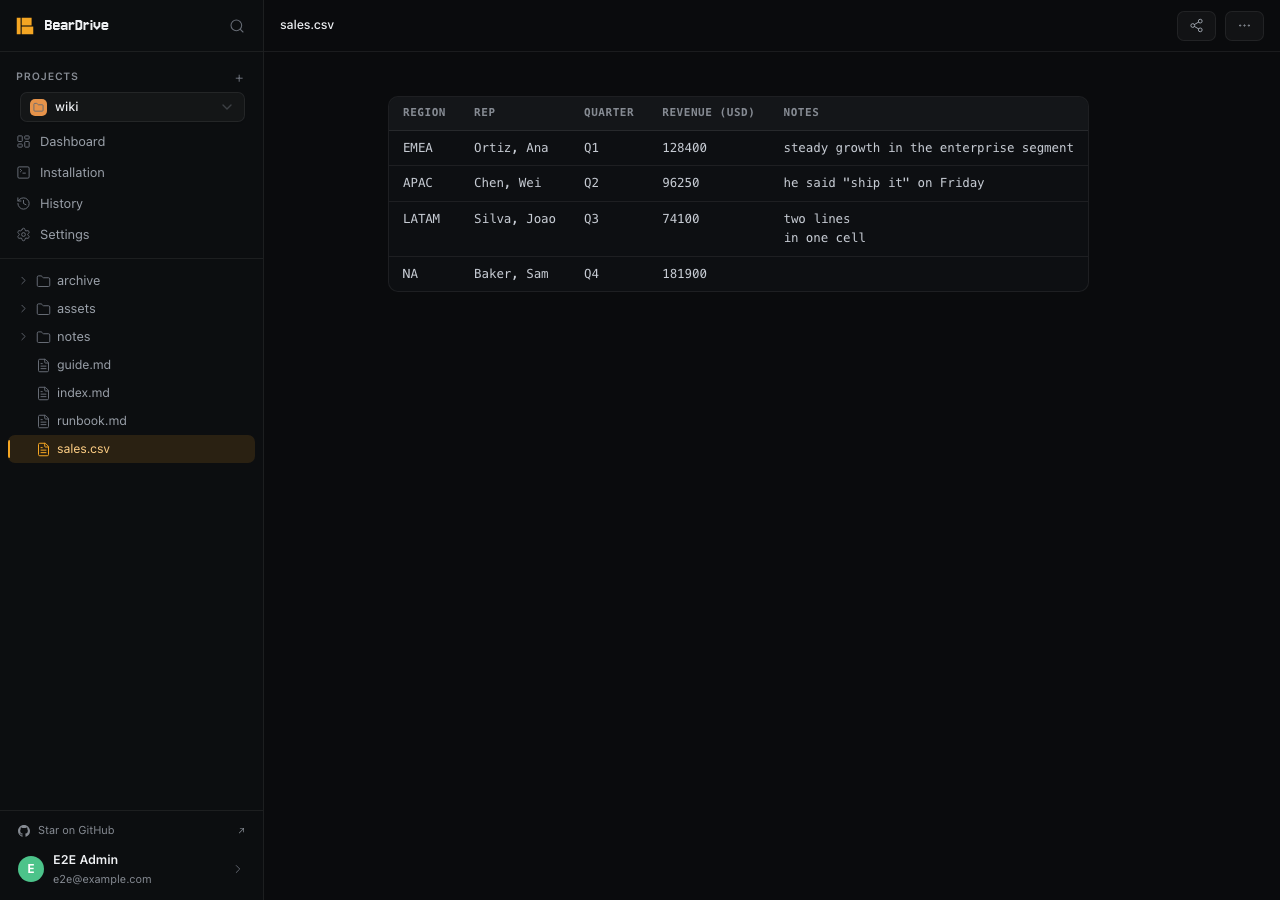Expand the archive folder chevron

tap(23, 281)
